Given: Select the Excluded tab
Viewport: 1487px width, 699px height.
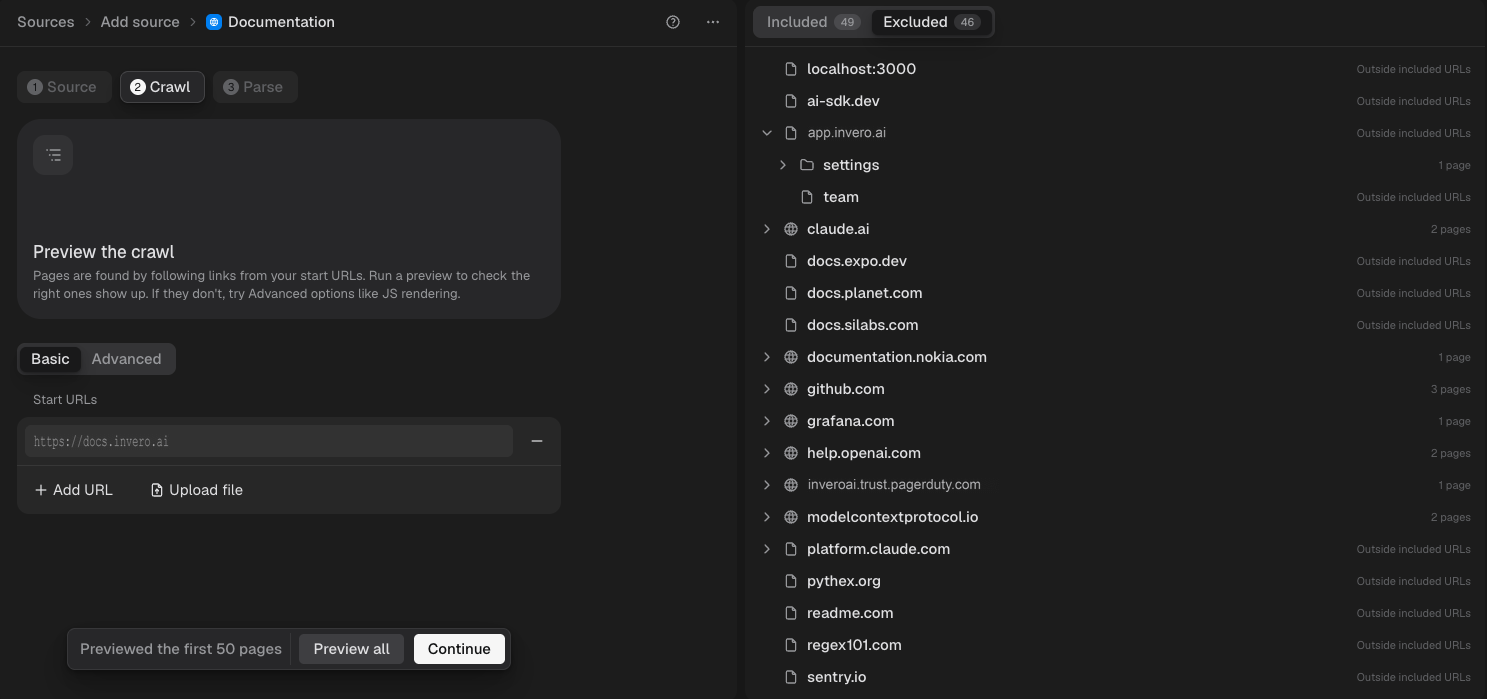Looking at the screenshot, I should [x=931, y=22].
